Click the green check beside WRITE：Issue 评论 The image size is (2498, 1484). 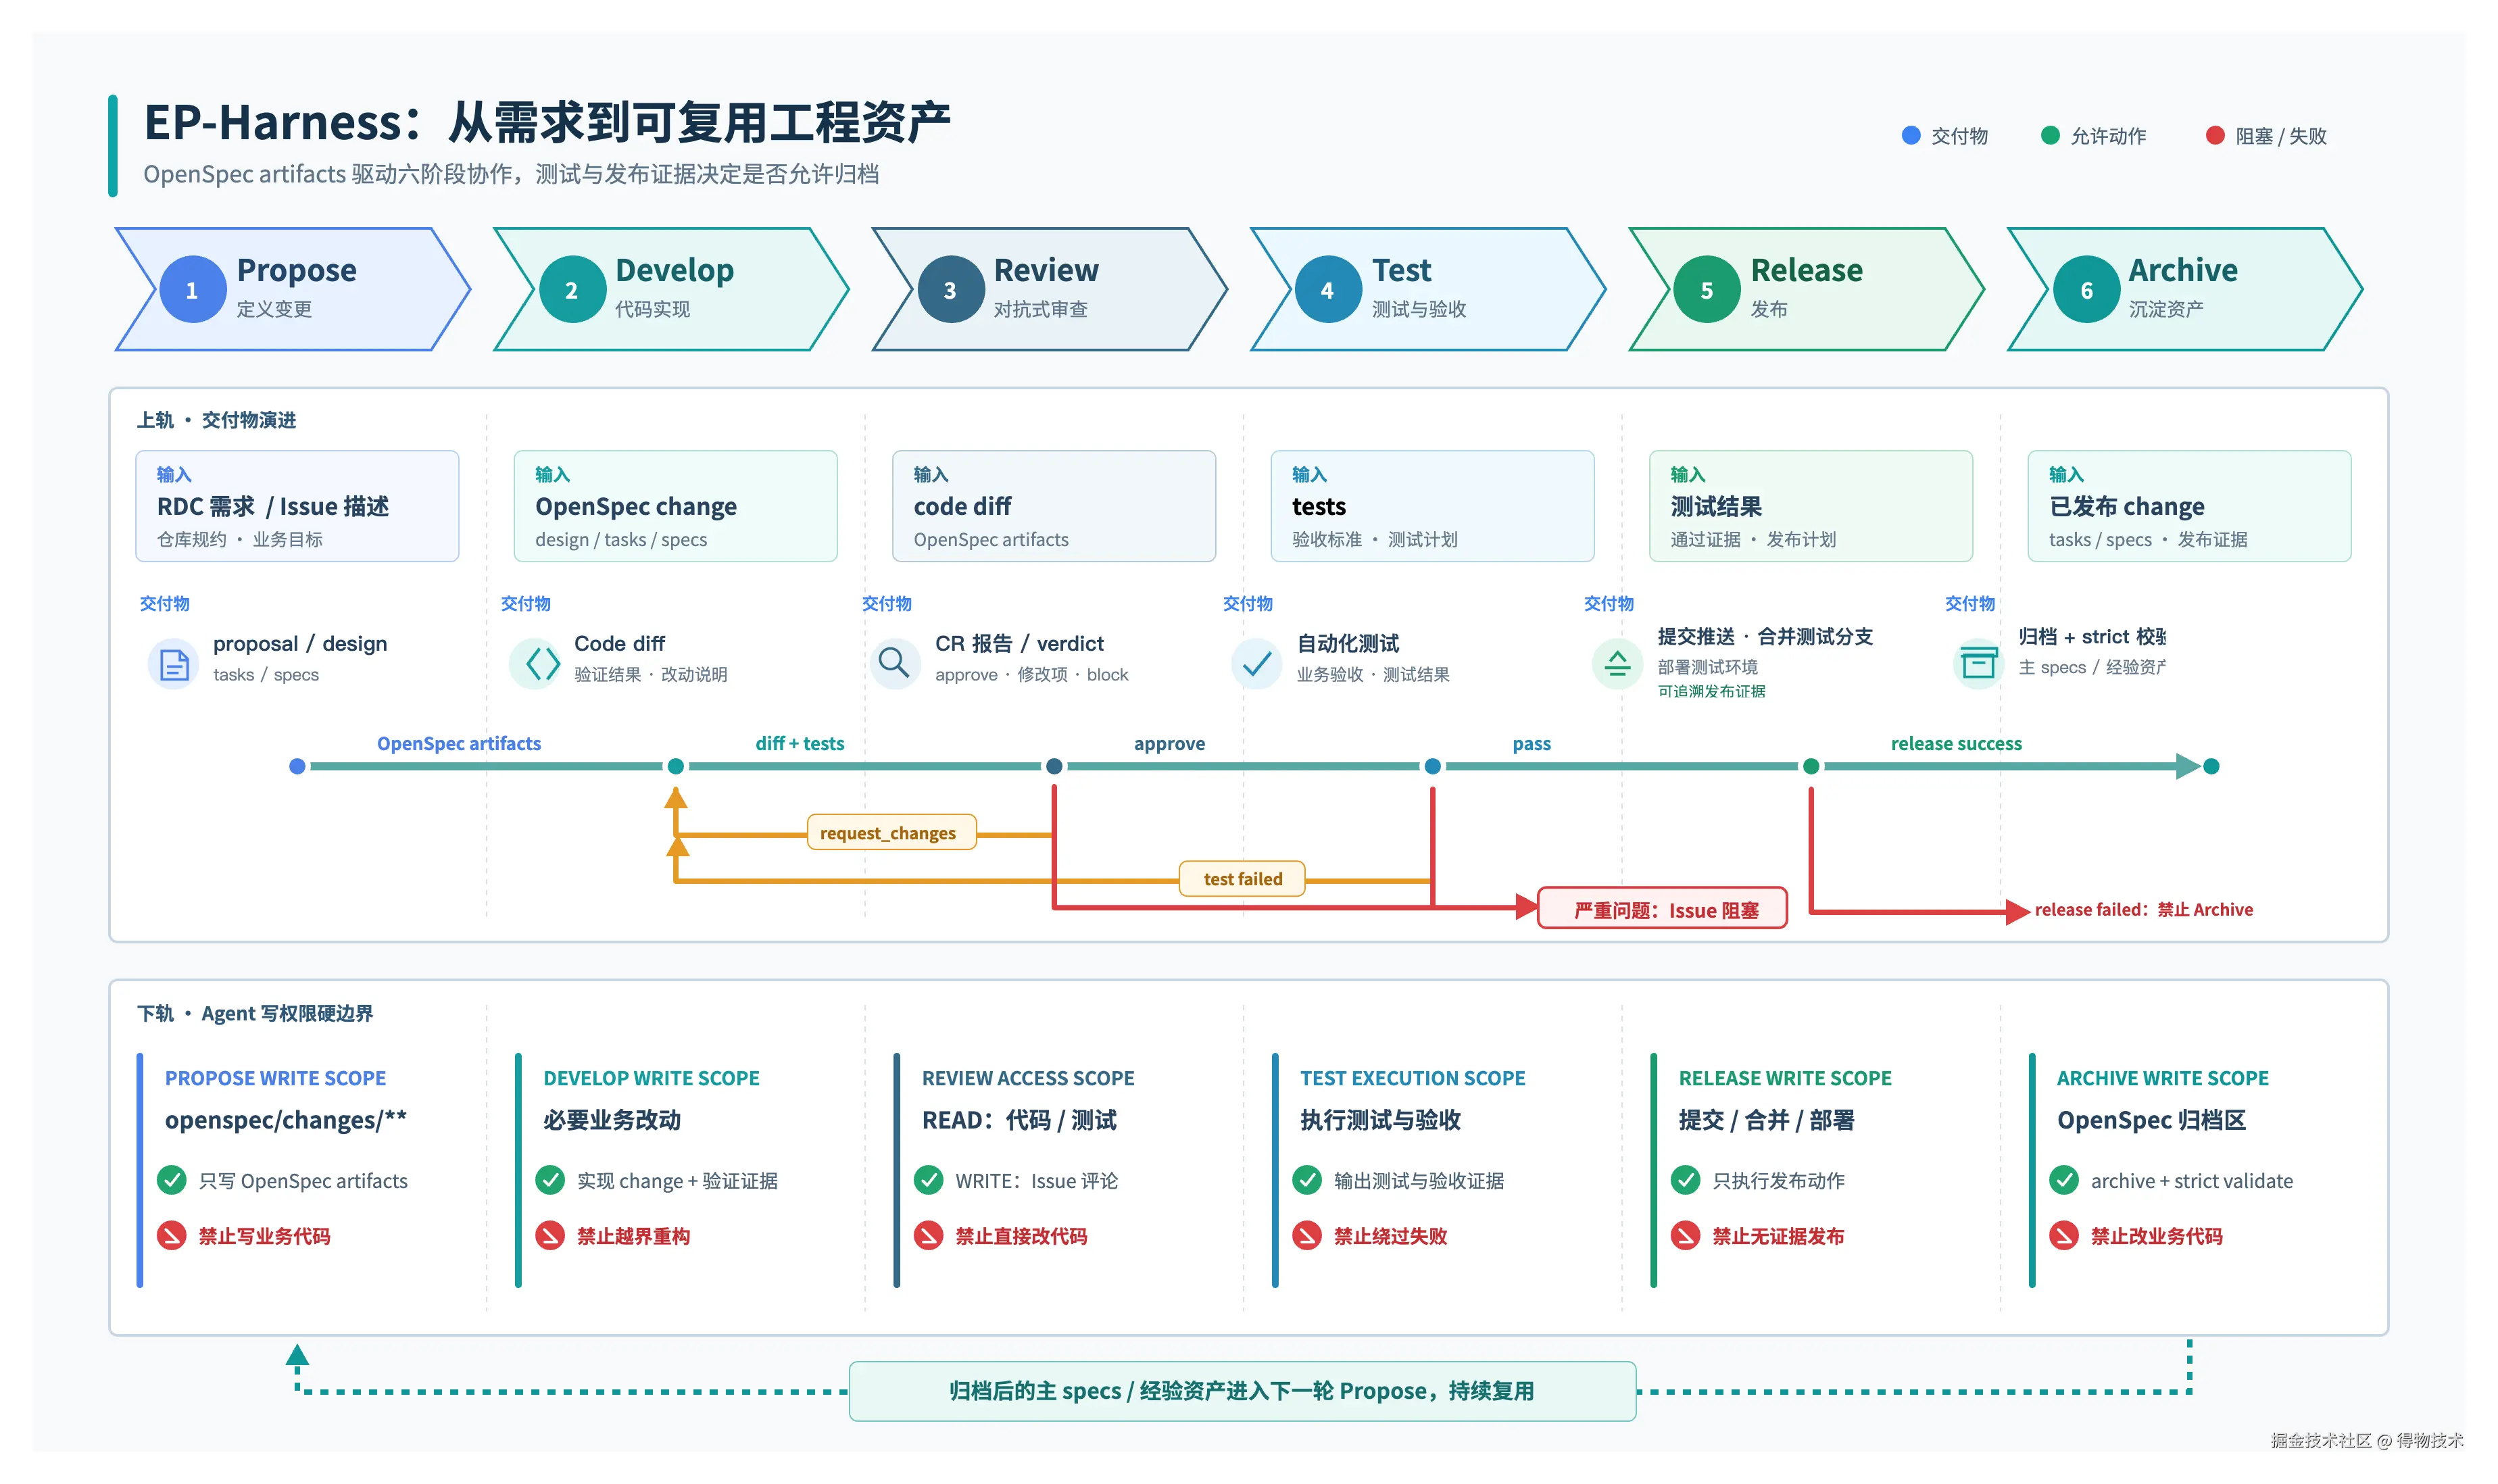(x=929, y=1181)
